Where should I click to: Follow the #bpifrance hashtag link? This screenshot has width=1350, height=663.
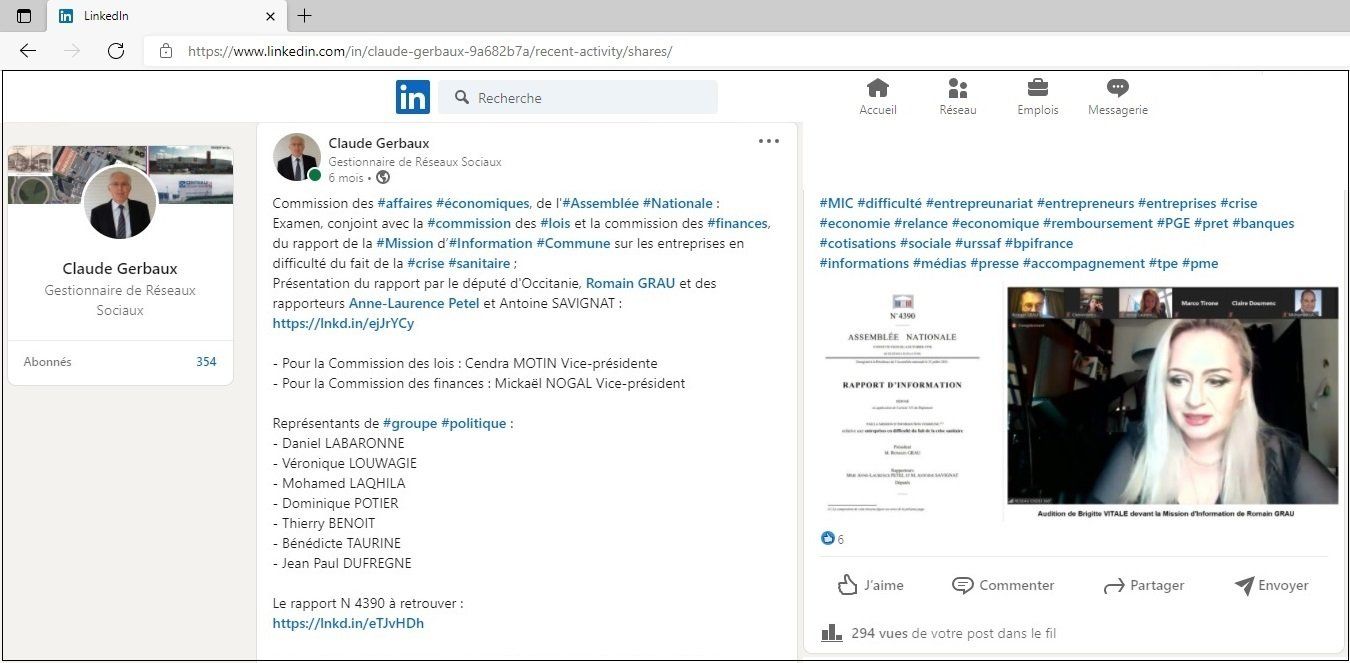point(1038,242)
